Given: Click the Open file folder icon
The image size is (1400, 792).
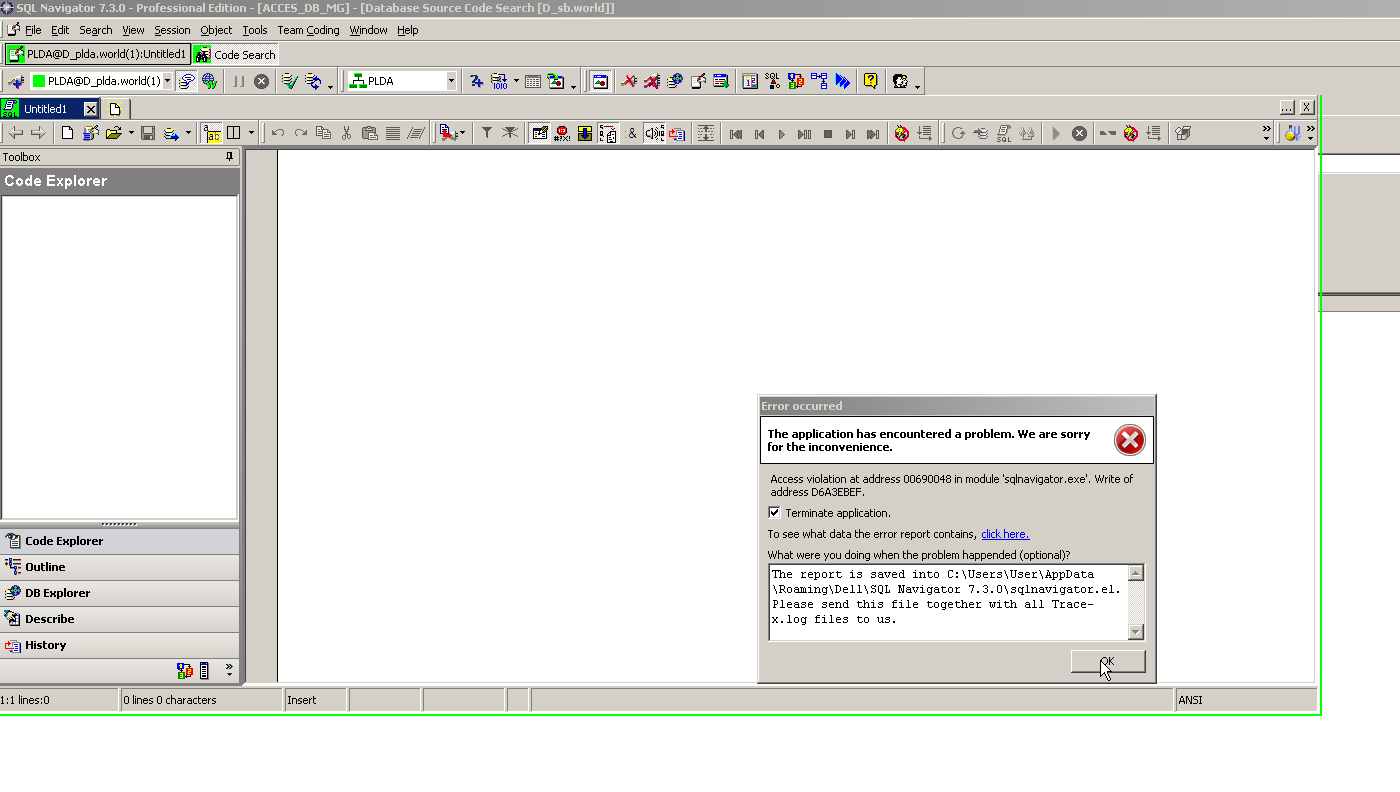Looking at the screenshot, I should point(113,133).
